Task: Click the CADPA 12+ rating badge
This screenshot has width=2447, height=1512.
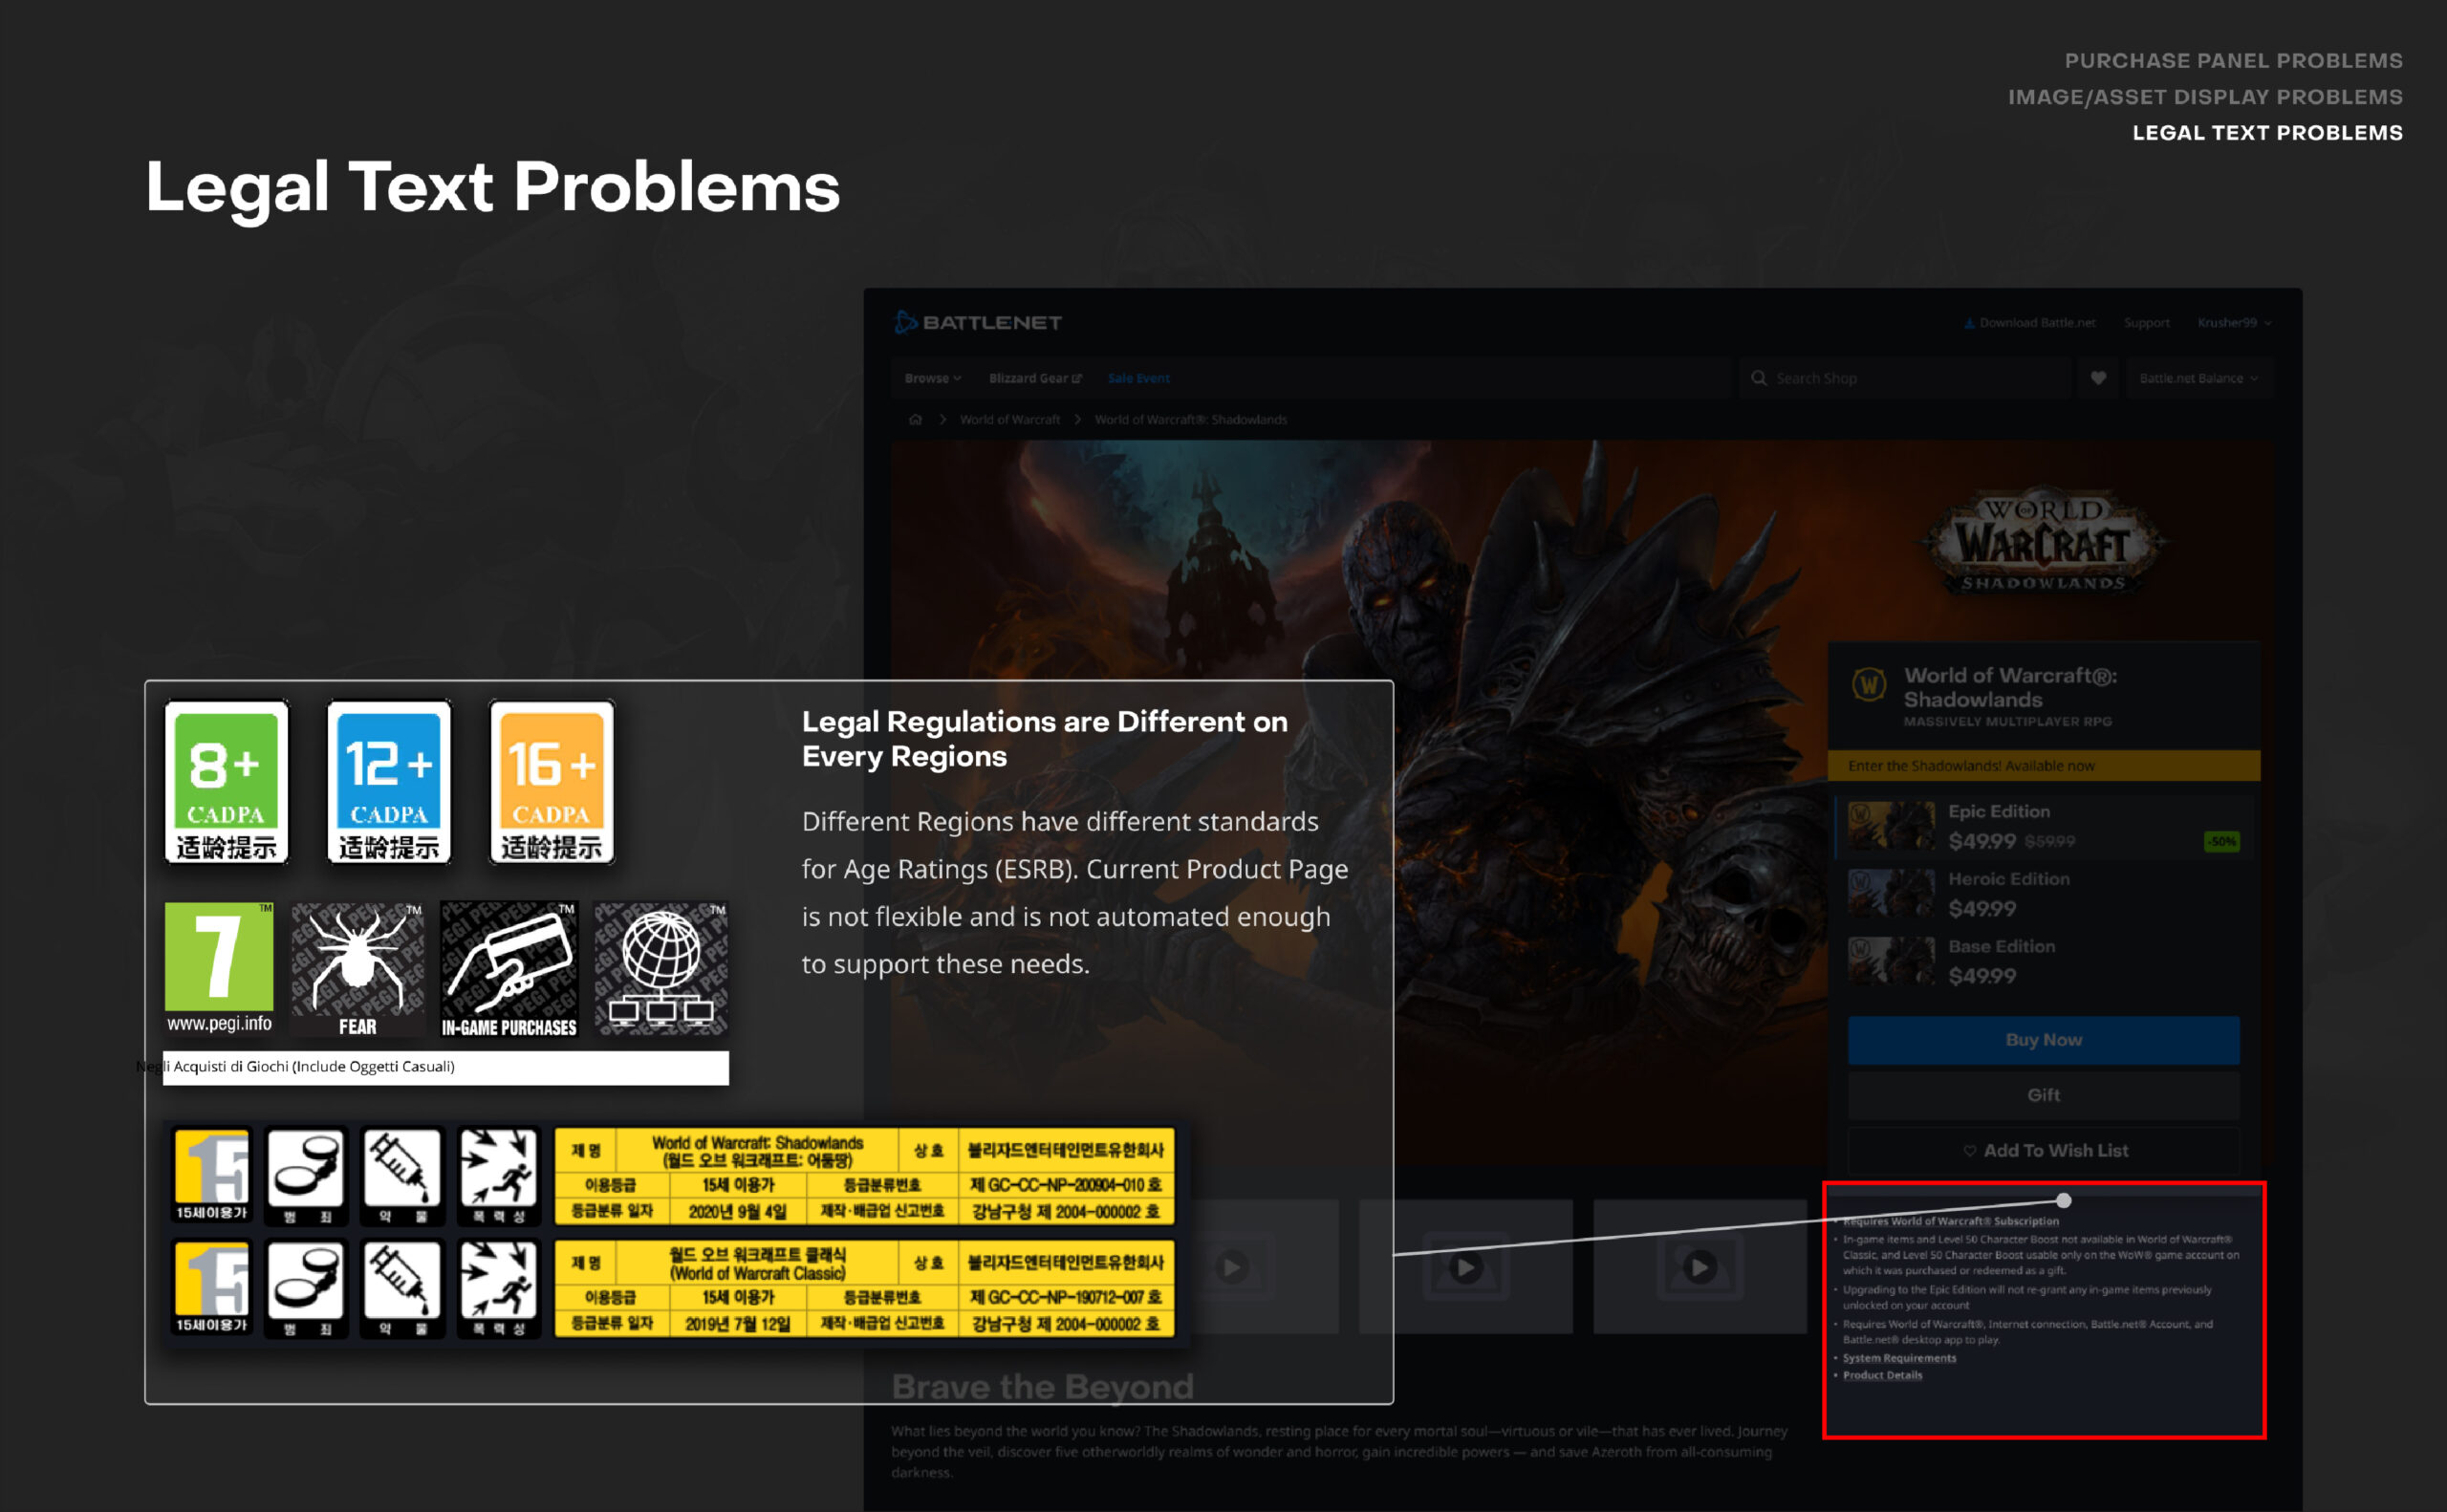Action: click(x=389, y=782)
